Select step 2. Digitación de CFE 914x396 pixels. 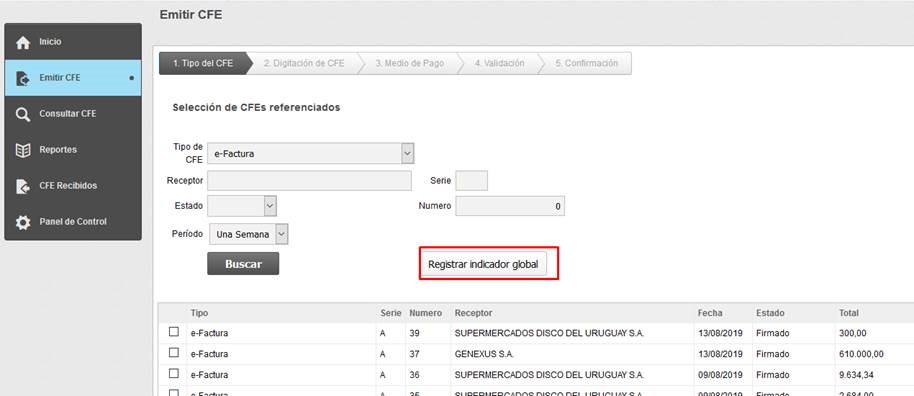tap(304, 64)
